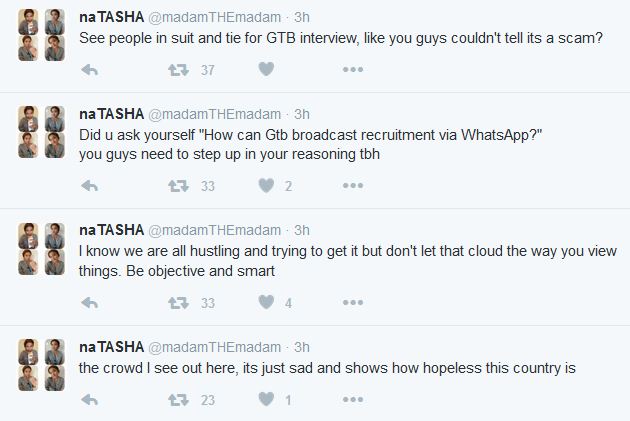Open the 3h timestamp on WhatsApp tweet
This screenshot has height=421, width=630.
[302, 113]
